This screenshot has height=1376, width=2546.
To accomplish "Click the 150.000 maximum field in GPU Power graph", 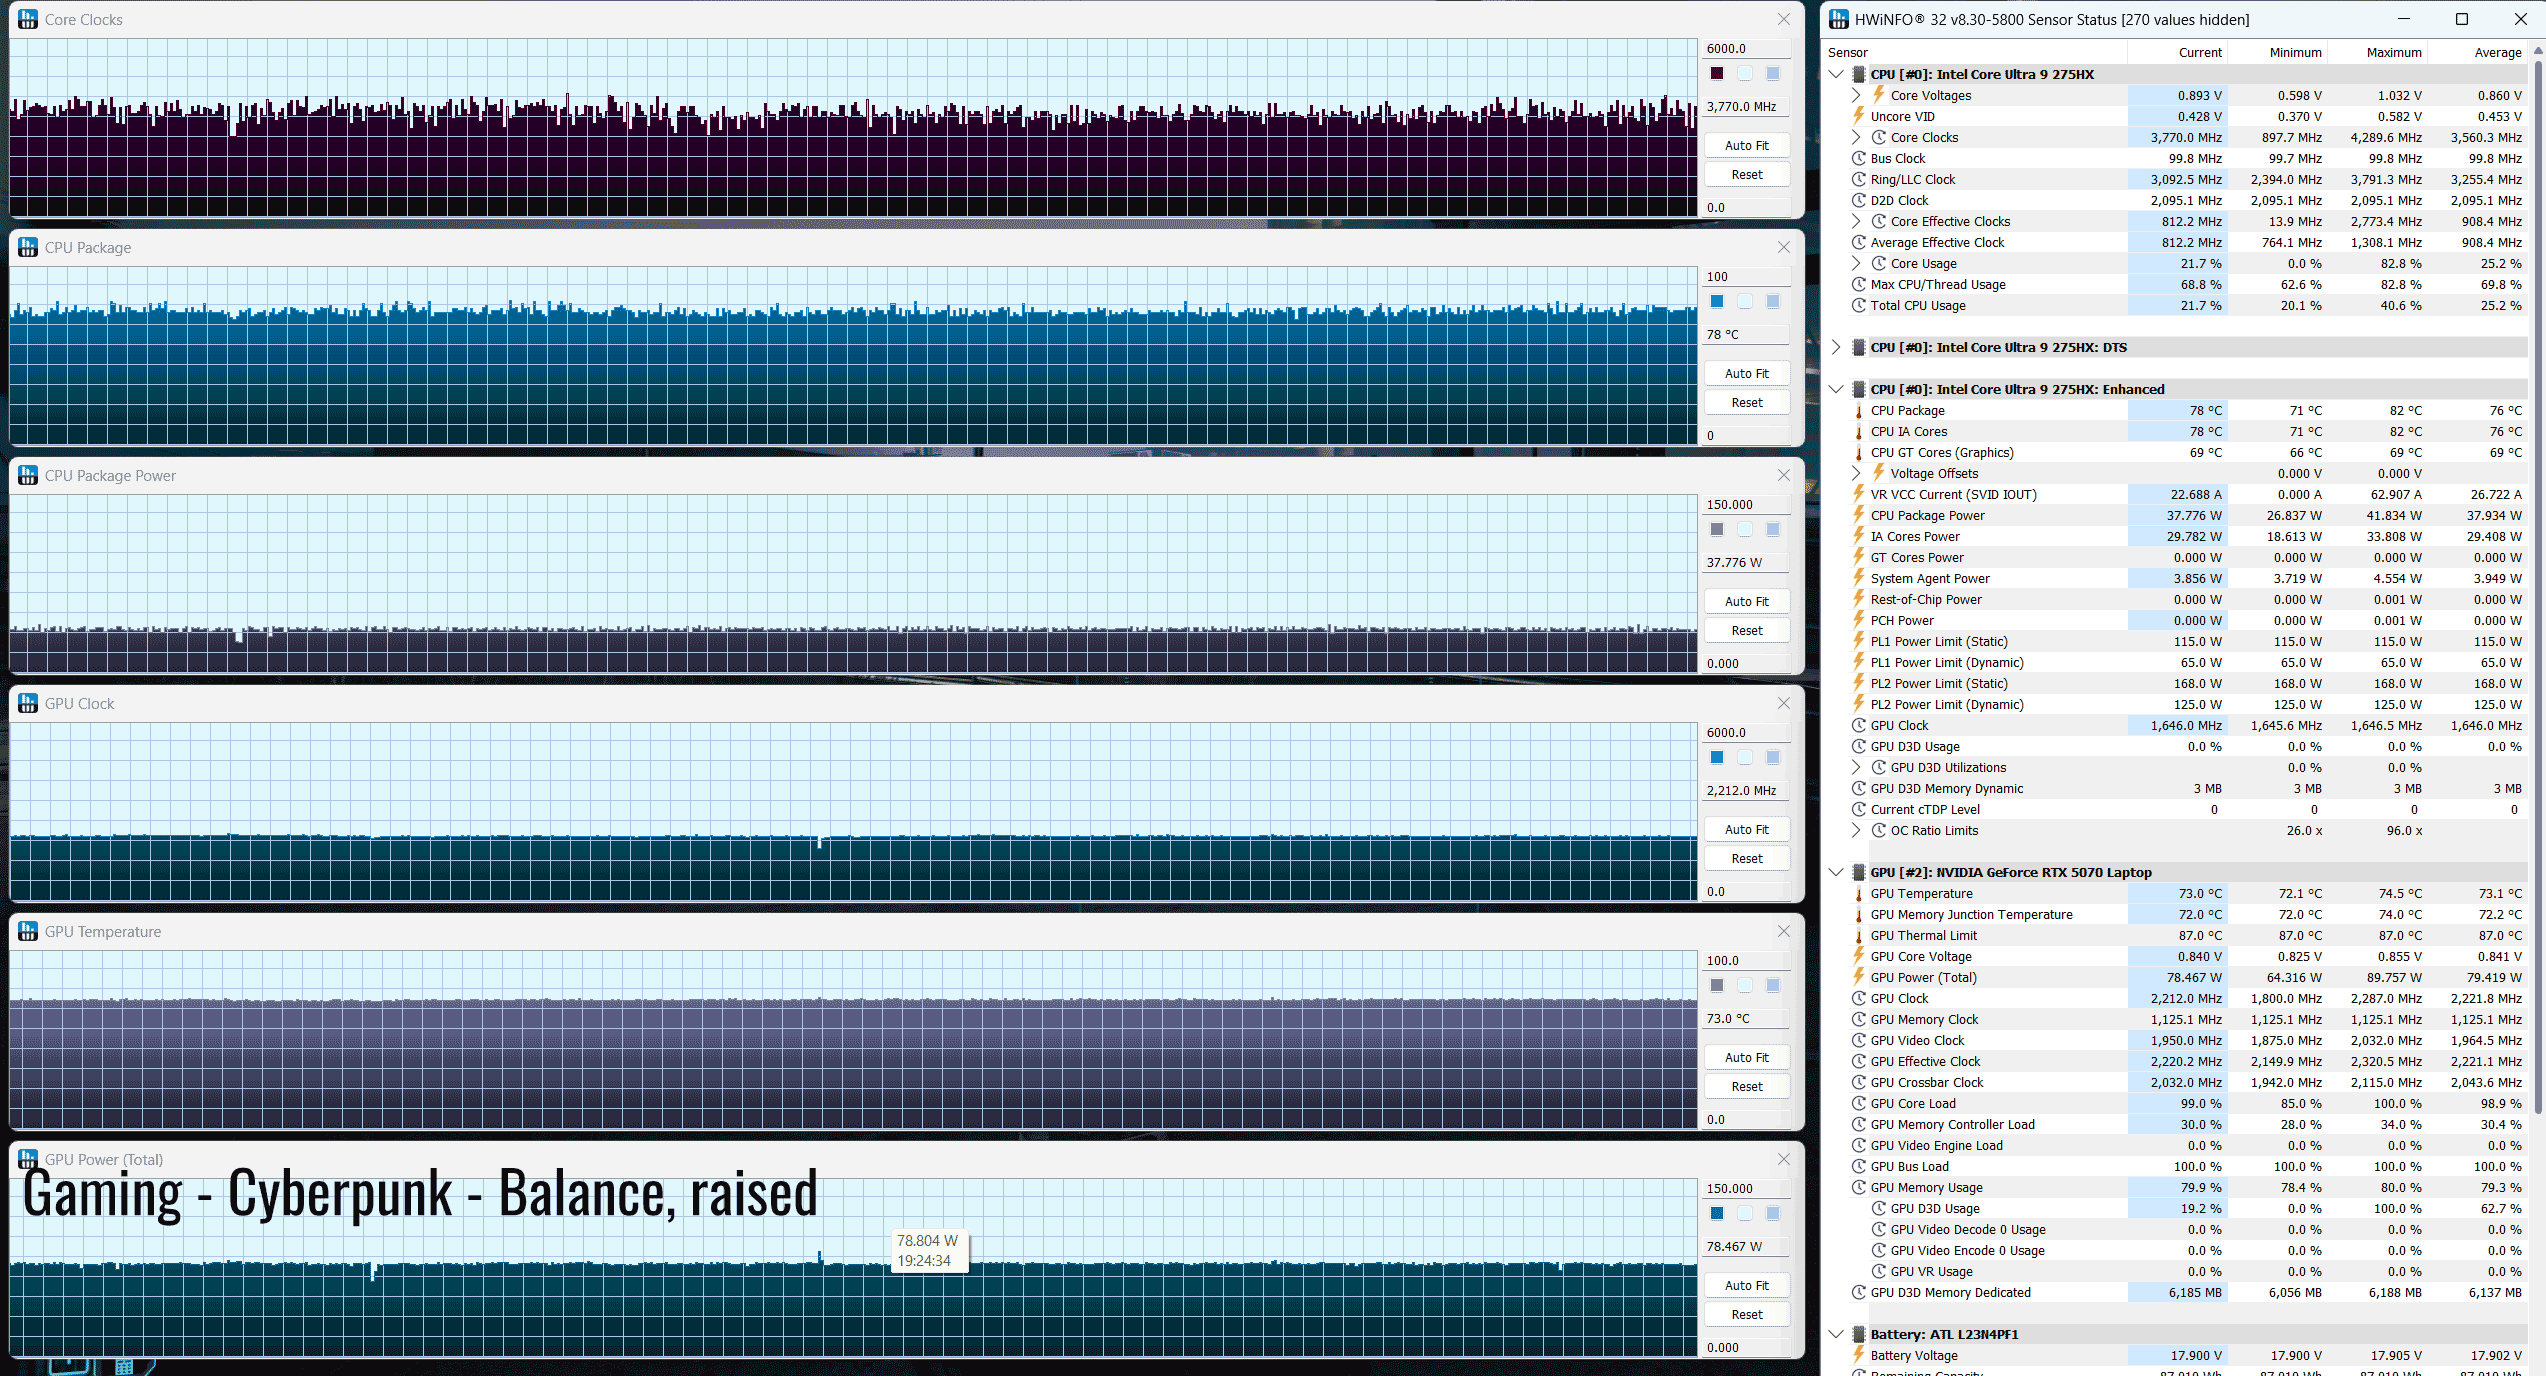I will pyautogui.click(x=1745, y=1188).
